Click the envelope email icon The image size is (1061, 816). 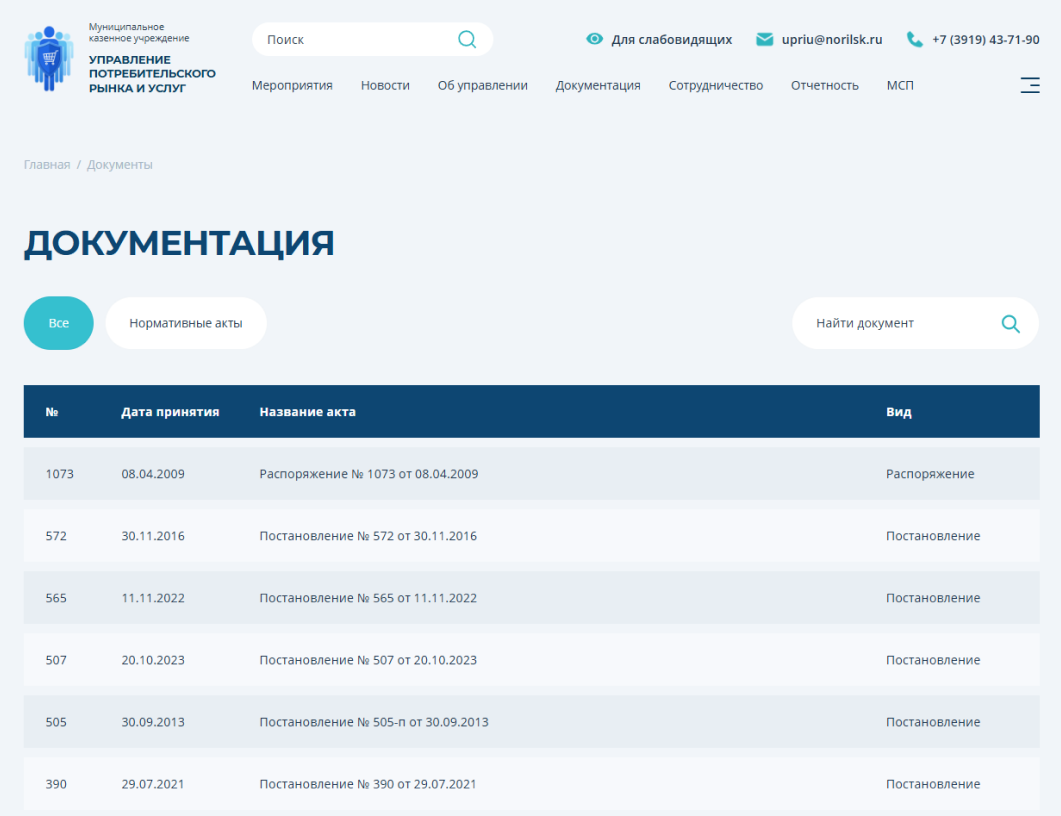click(x=765, y=39)
